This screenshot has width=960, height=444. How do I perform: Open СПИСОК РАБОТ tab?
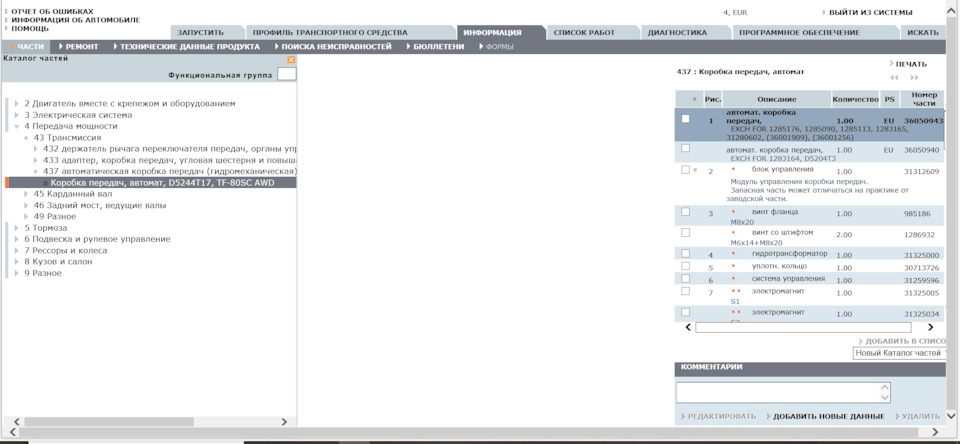[584, 32]
